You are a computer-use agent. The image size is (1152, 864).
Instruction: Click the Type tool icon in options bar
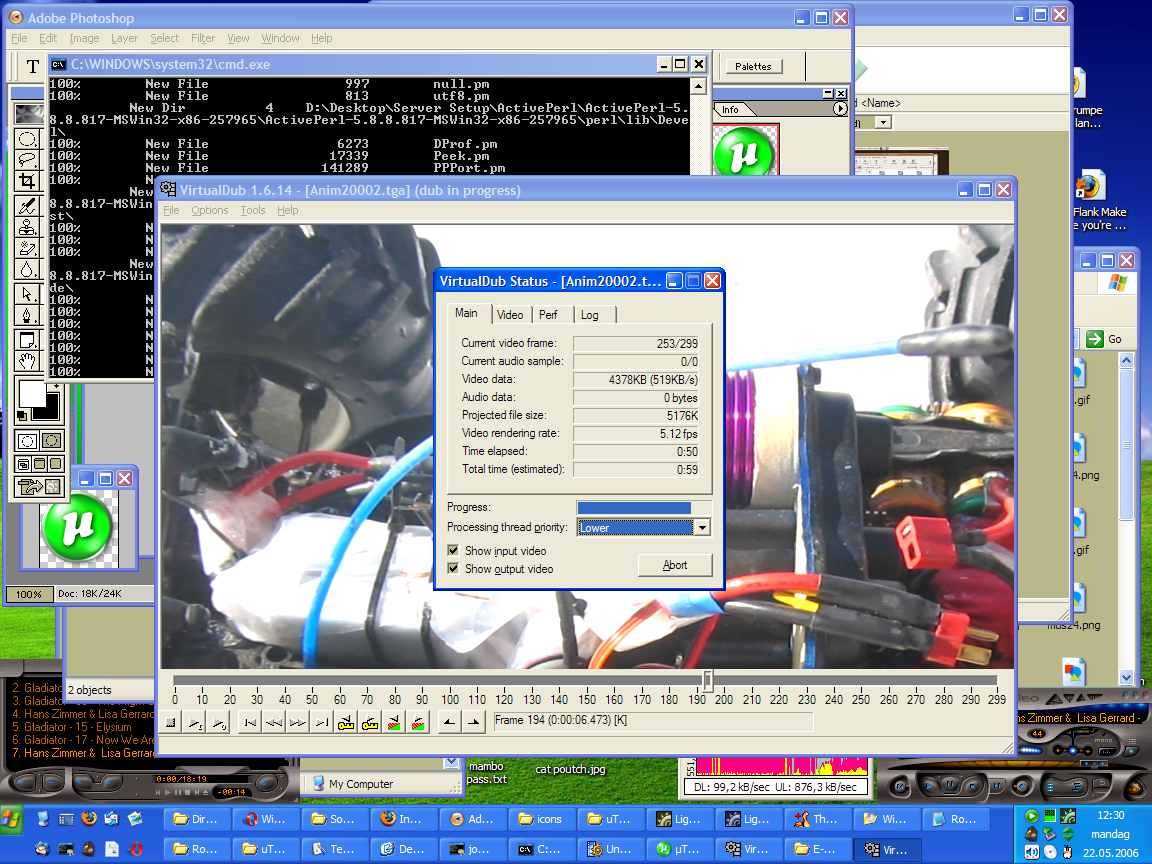32,67
